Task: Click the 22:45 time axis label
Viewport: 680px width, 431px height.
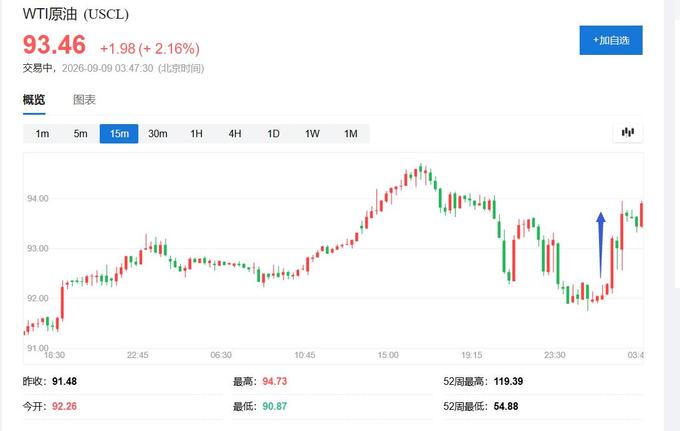Action: [137, 355]
